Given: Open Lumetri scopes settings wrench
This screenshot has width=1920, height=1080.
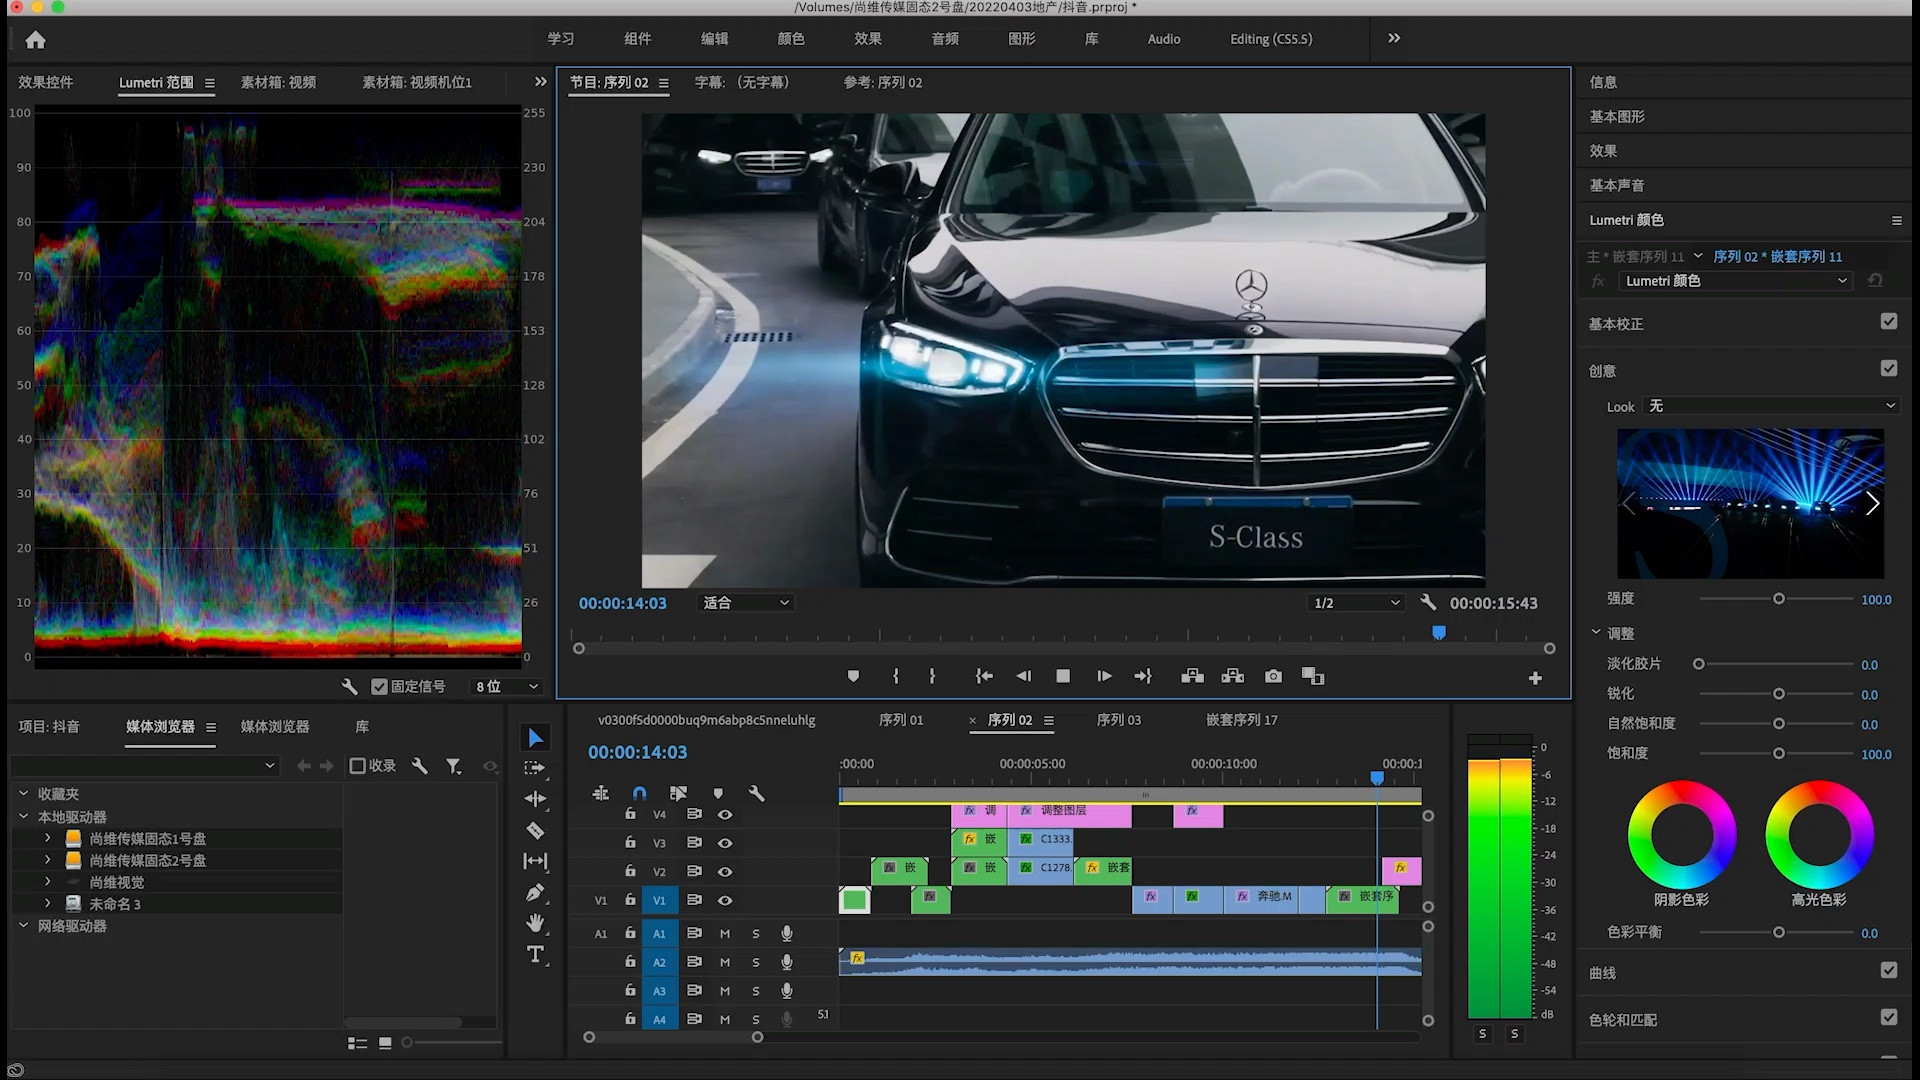Looking at the screenshot, I should tap(349, 686).
